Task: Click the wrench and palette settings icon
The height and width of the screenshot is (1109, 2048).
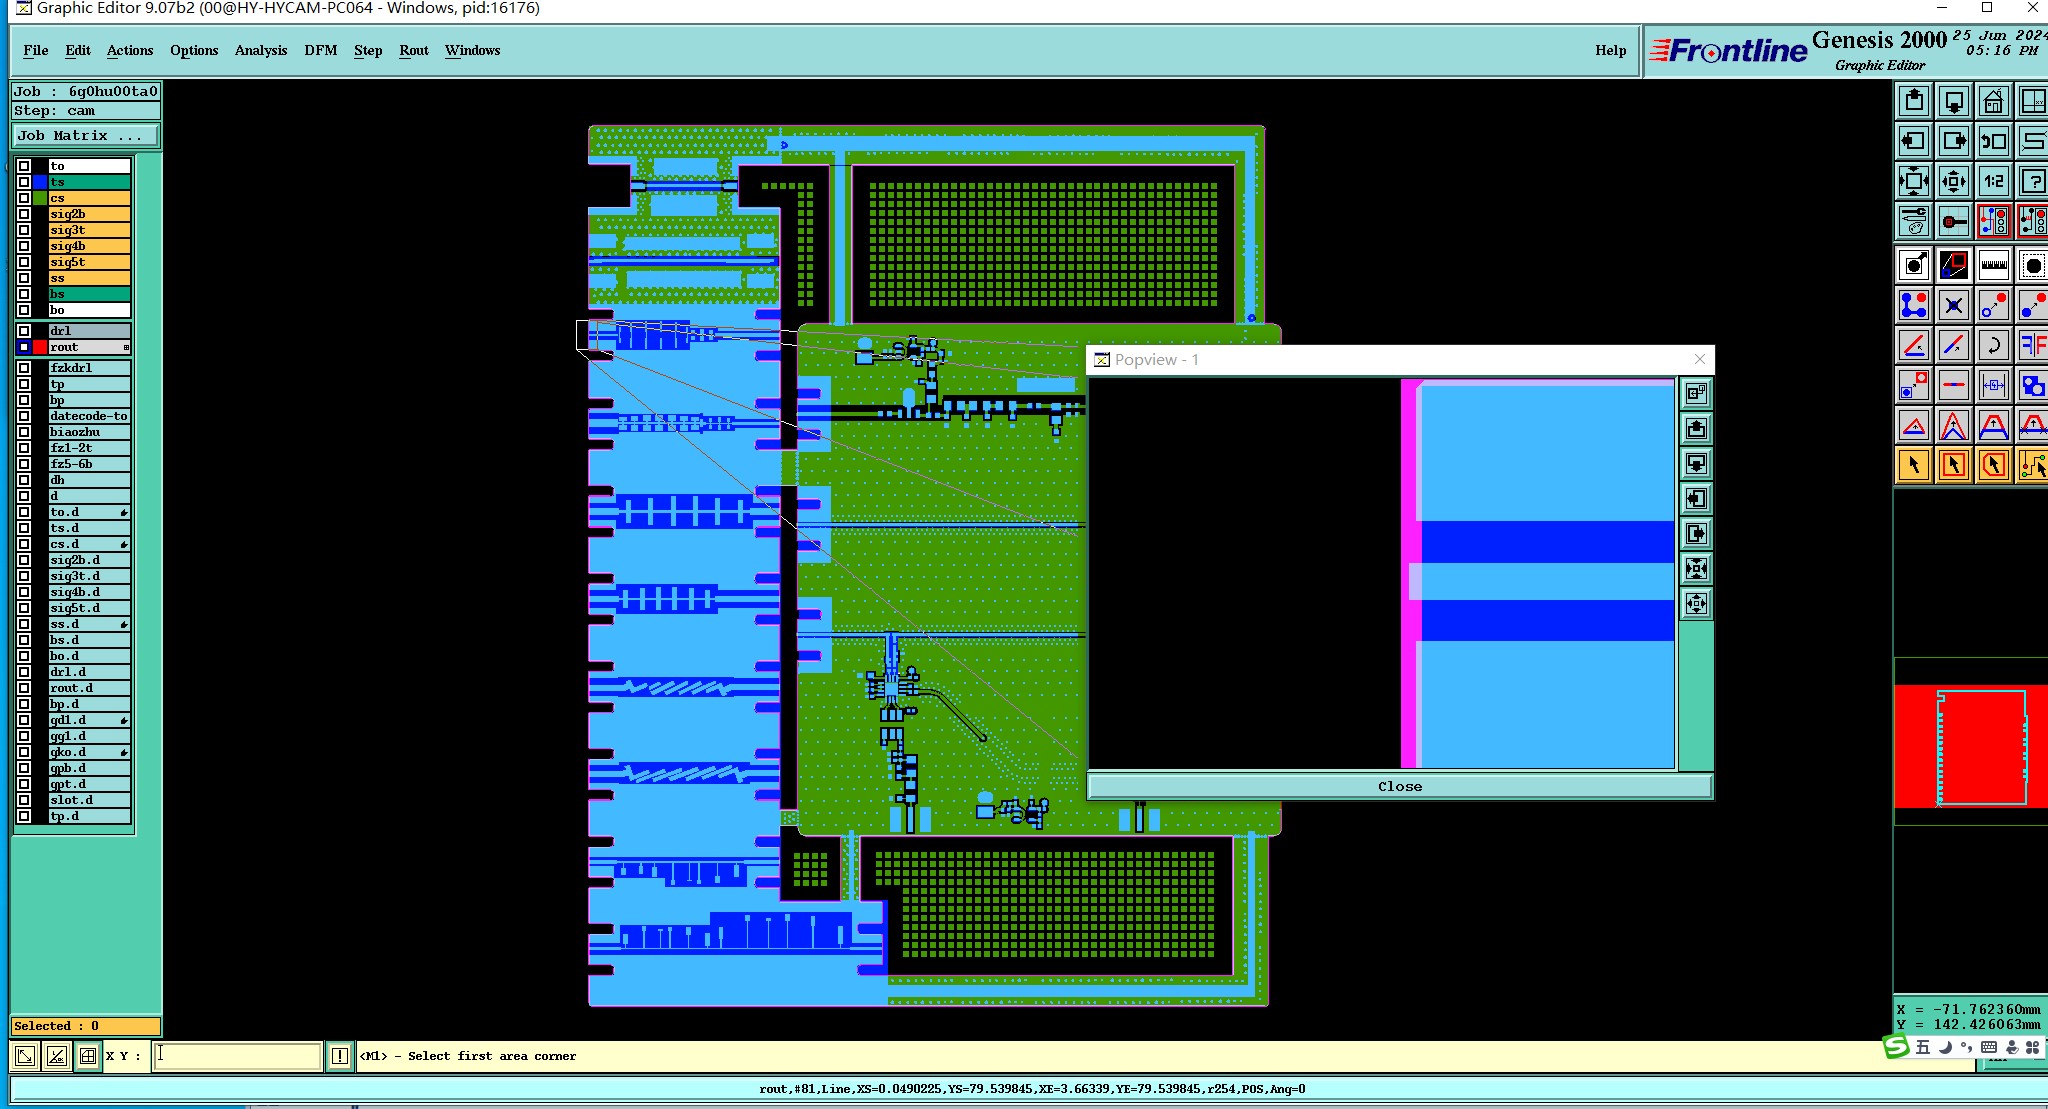Action: 1914,220
